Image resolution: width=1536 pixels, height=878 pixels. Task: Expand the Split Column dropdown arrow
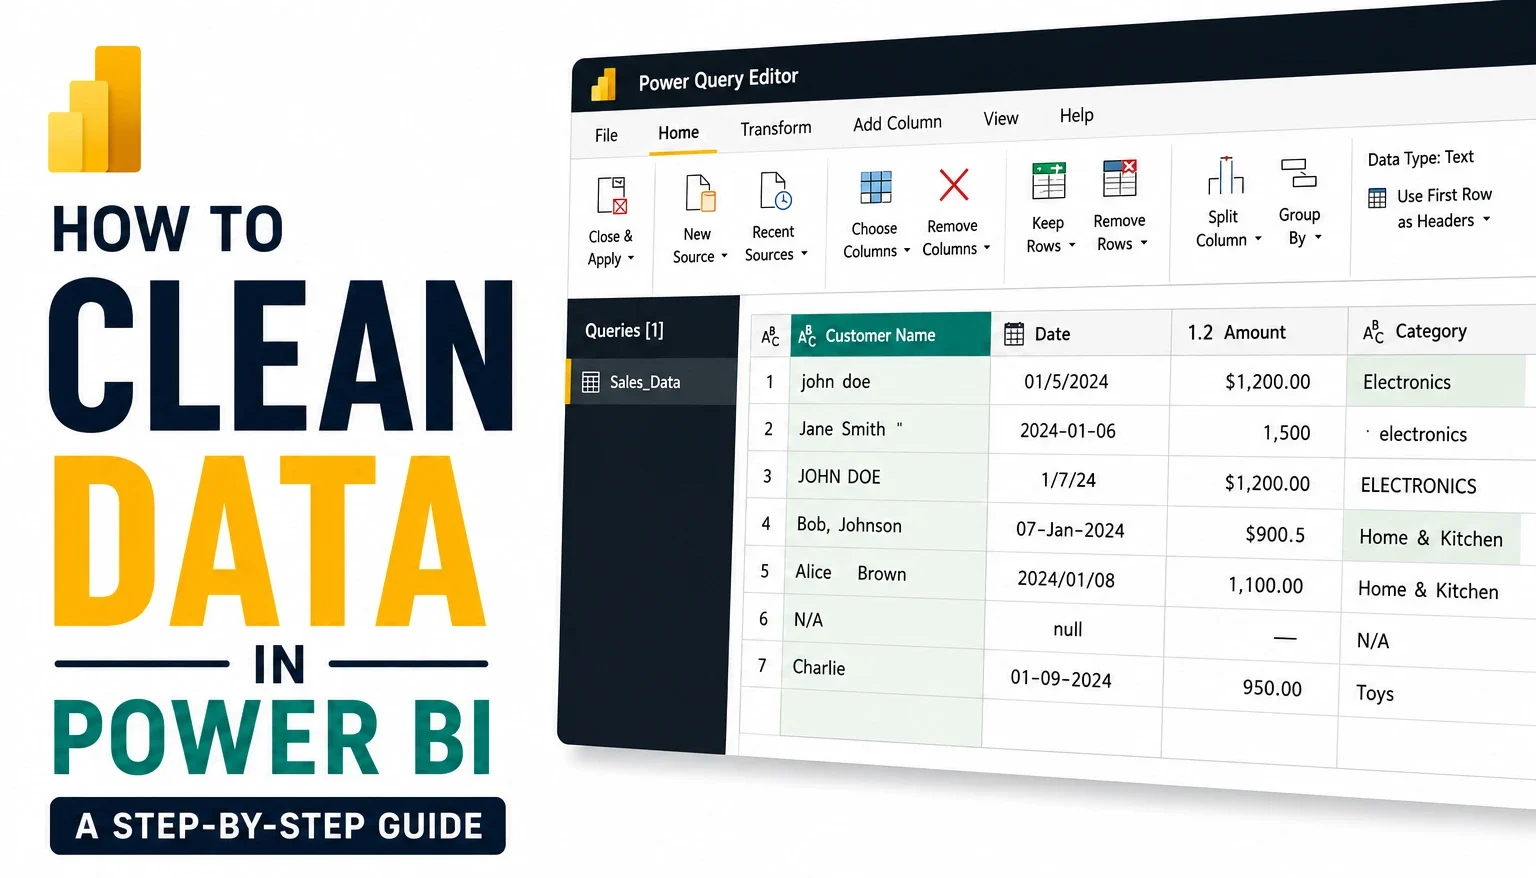tap(1258, 239)
